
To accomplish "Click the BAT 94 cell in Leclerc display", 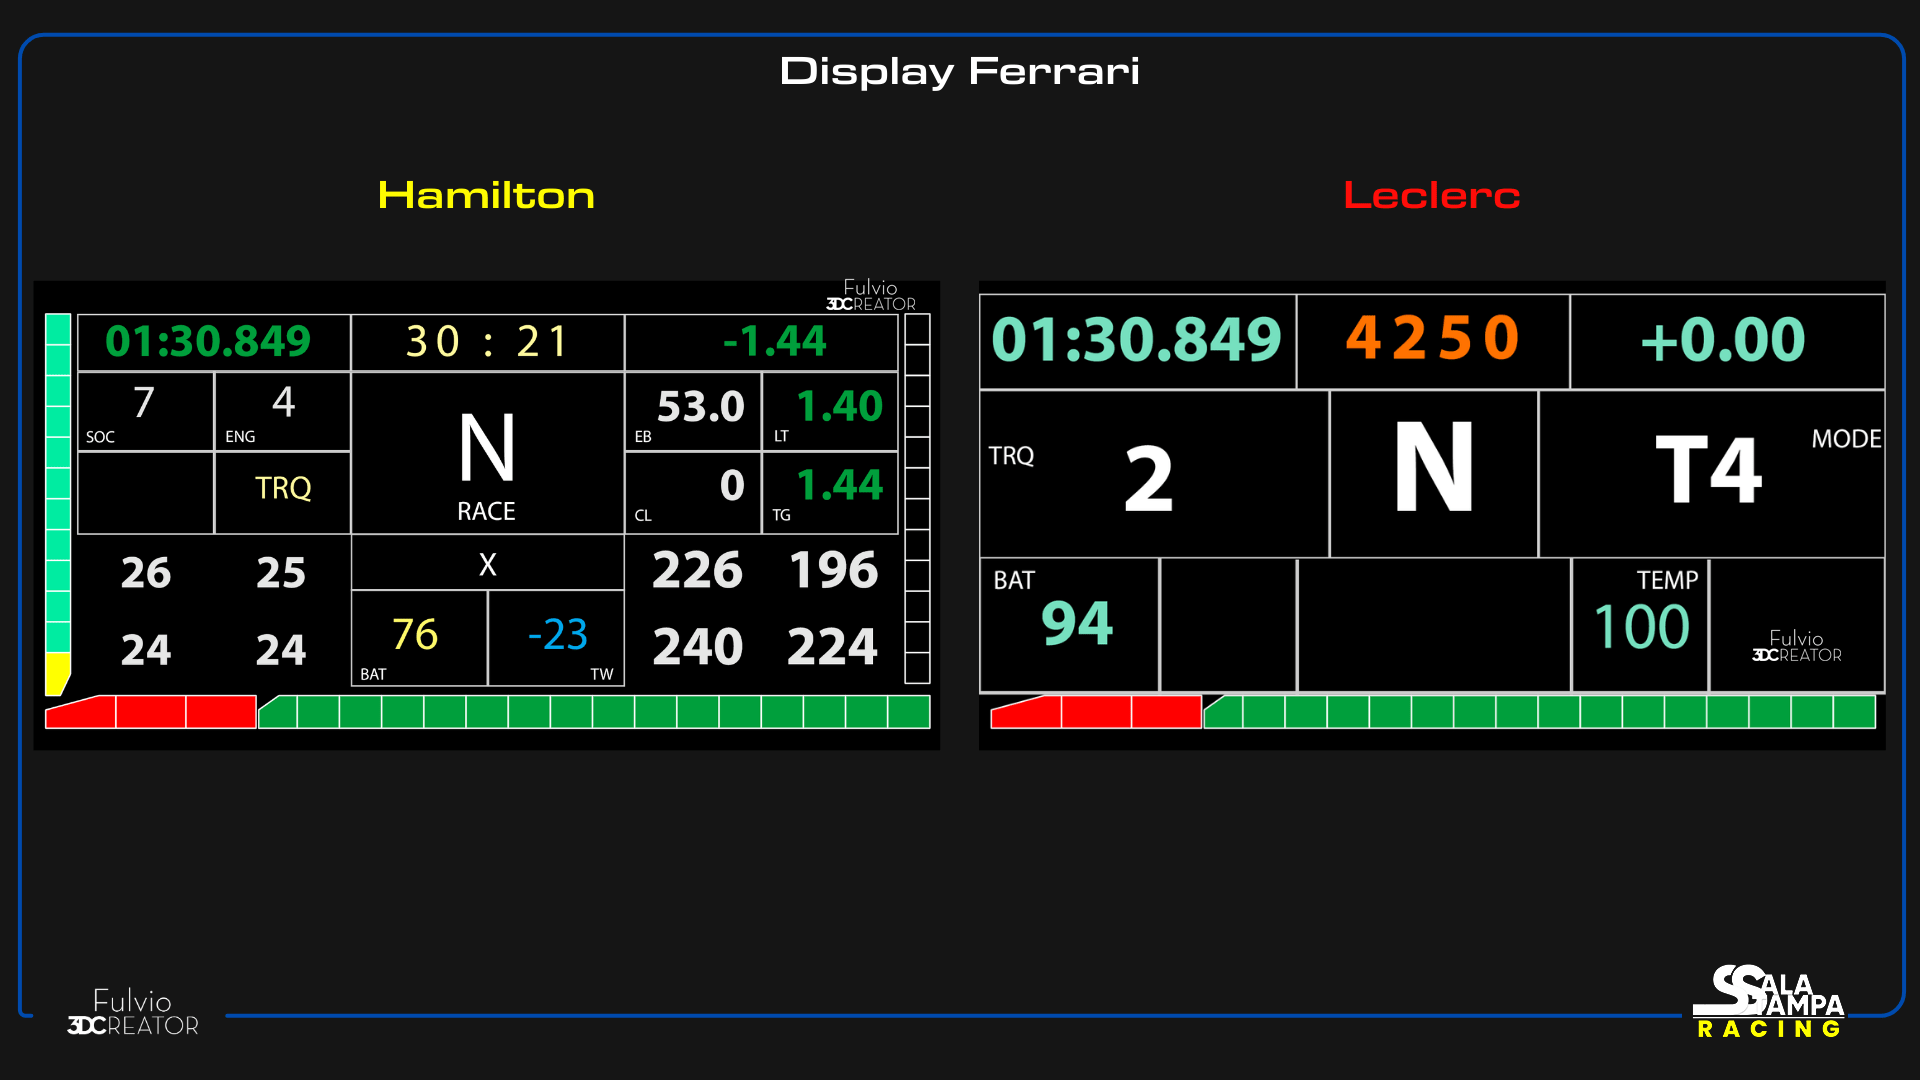I will coord(1069,624).
